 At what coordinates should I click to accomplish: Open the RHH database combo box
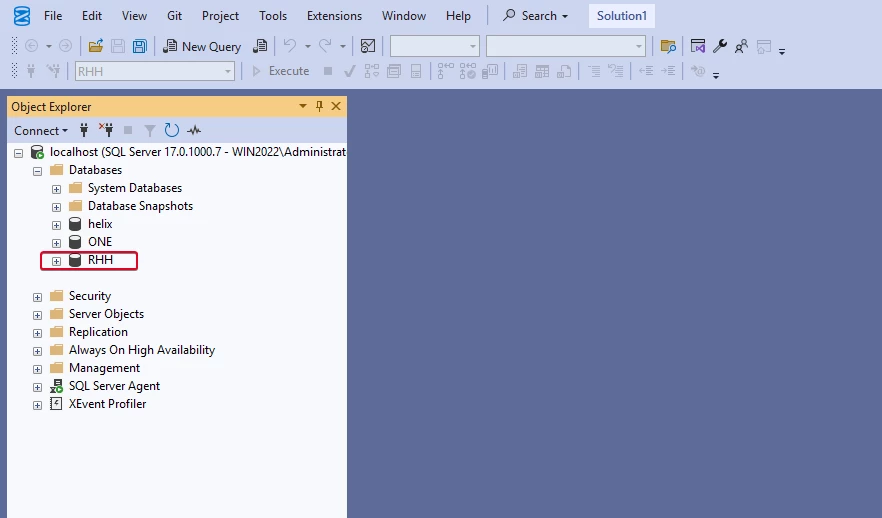point(155,71)
